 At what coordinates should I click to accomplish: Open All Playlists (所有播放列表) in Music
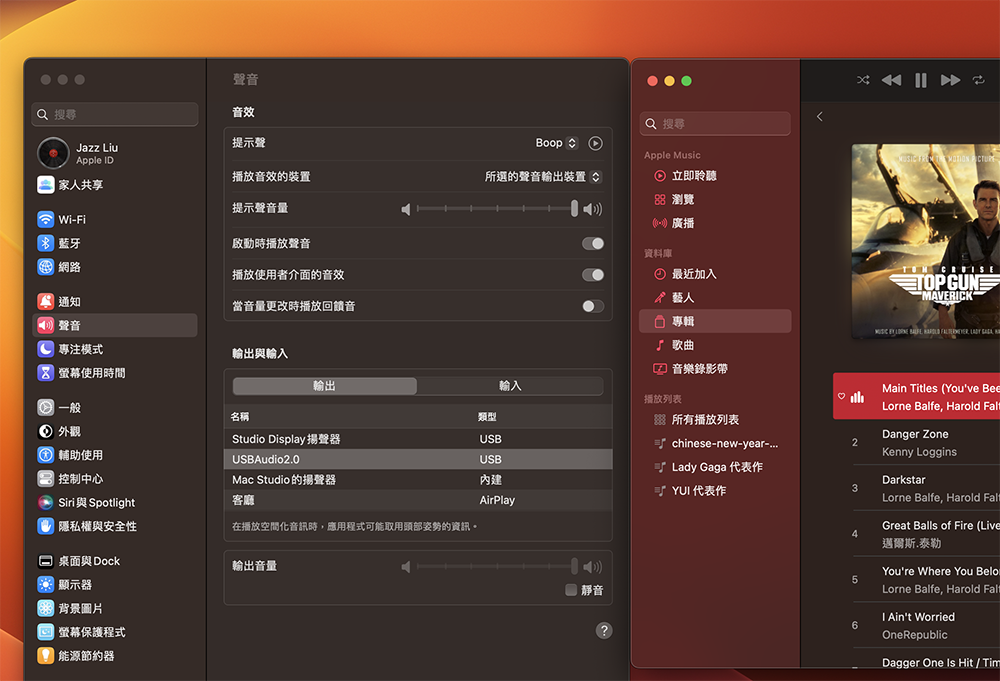click(715, 420)
